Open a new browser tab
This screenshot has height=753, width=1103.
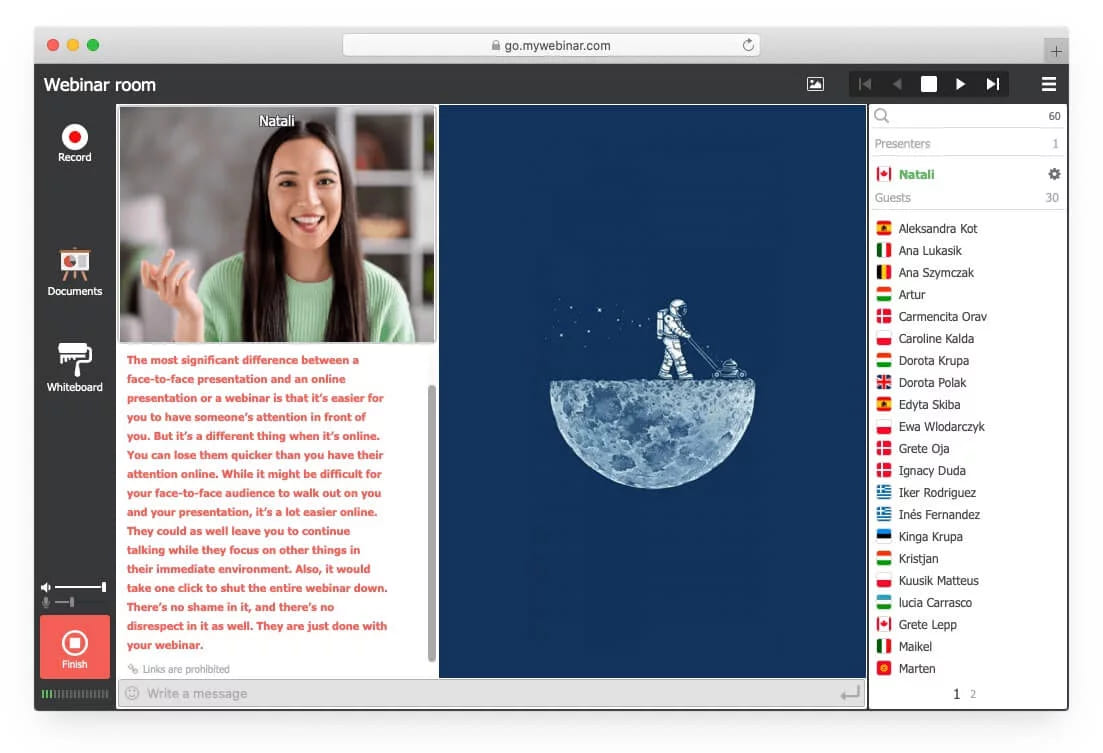click(1056, 51)
